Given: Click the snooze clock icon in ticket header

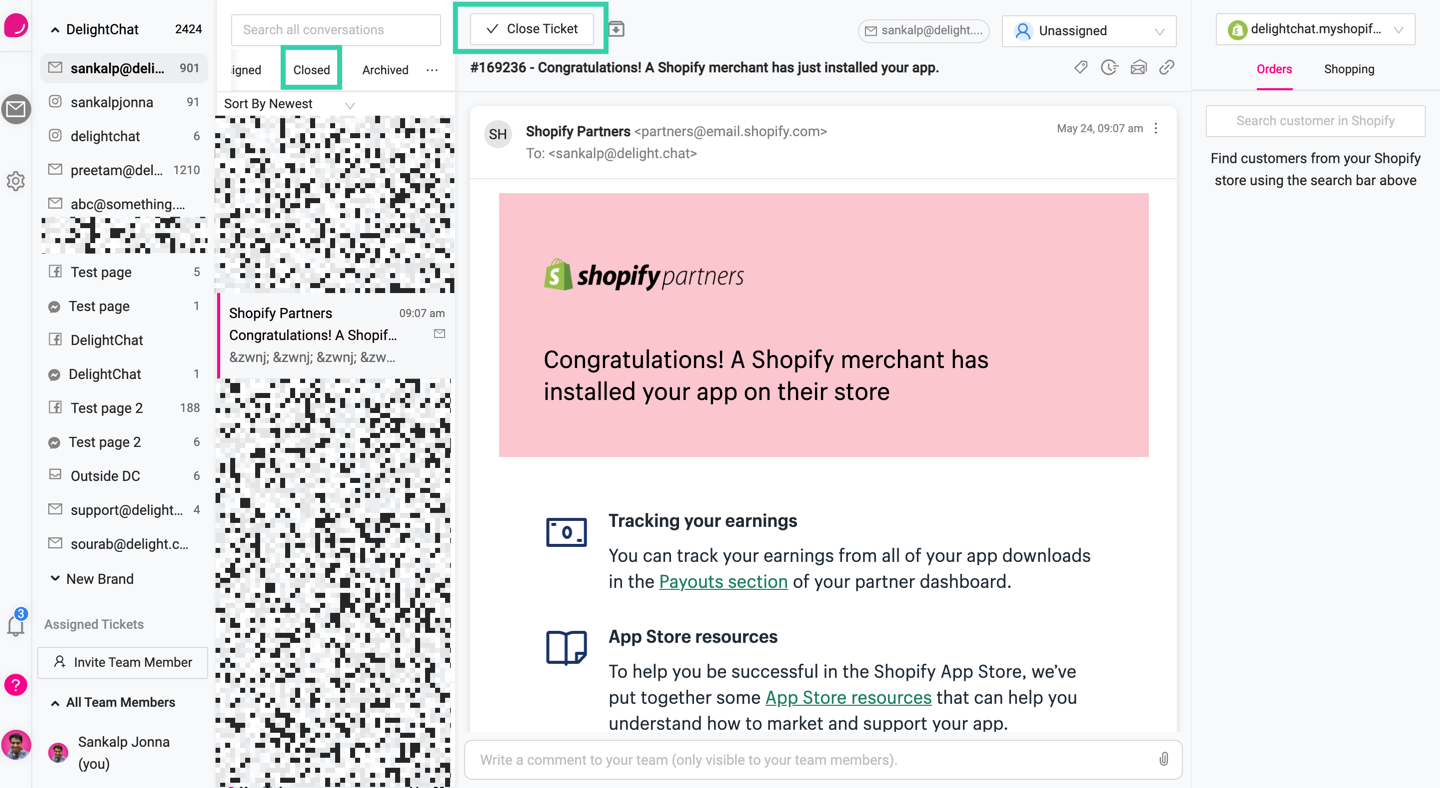Looking at the screenshot, I should (x=1109, y=68).
